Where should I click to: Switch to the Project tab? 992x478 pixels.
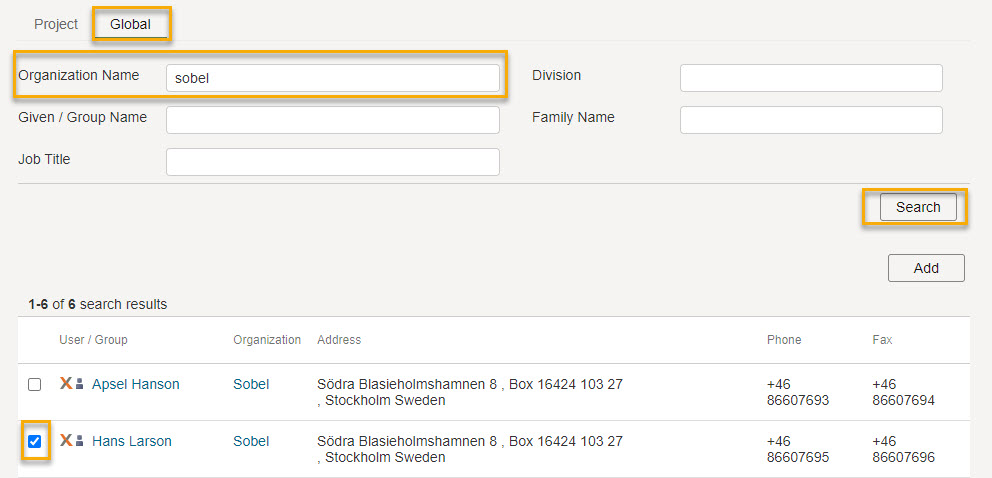(56, 24)
